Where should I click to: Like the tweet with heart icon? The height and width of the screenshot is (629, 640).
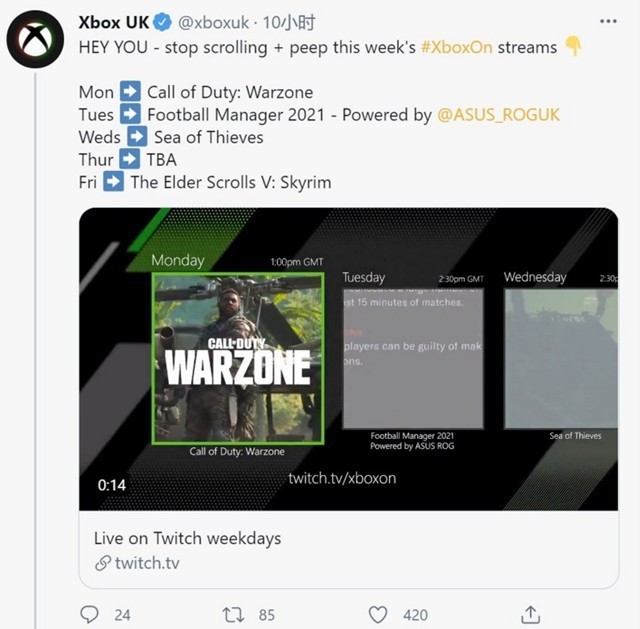coord(378,614)
